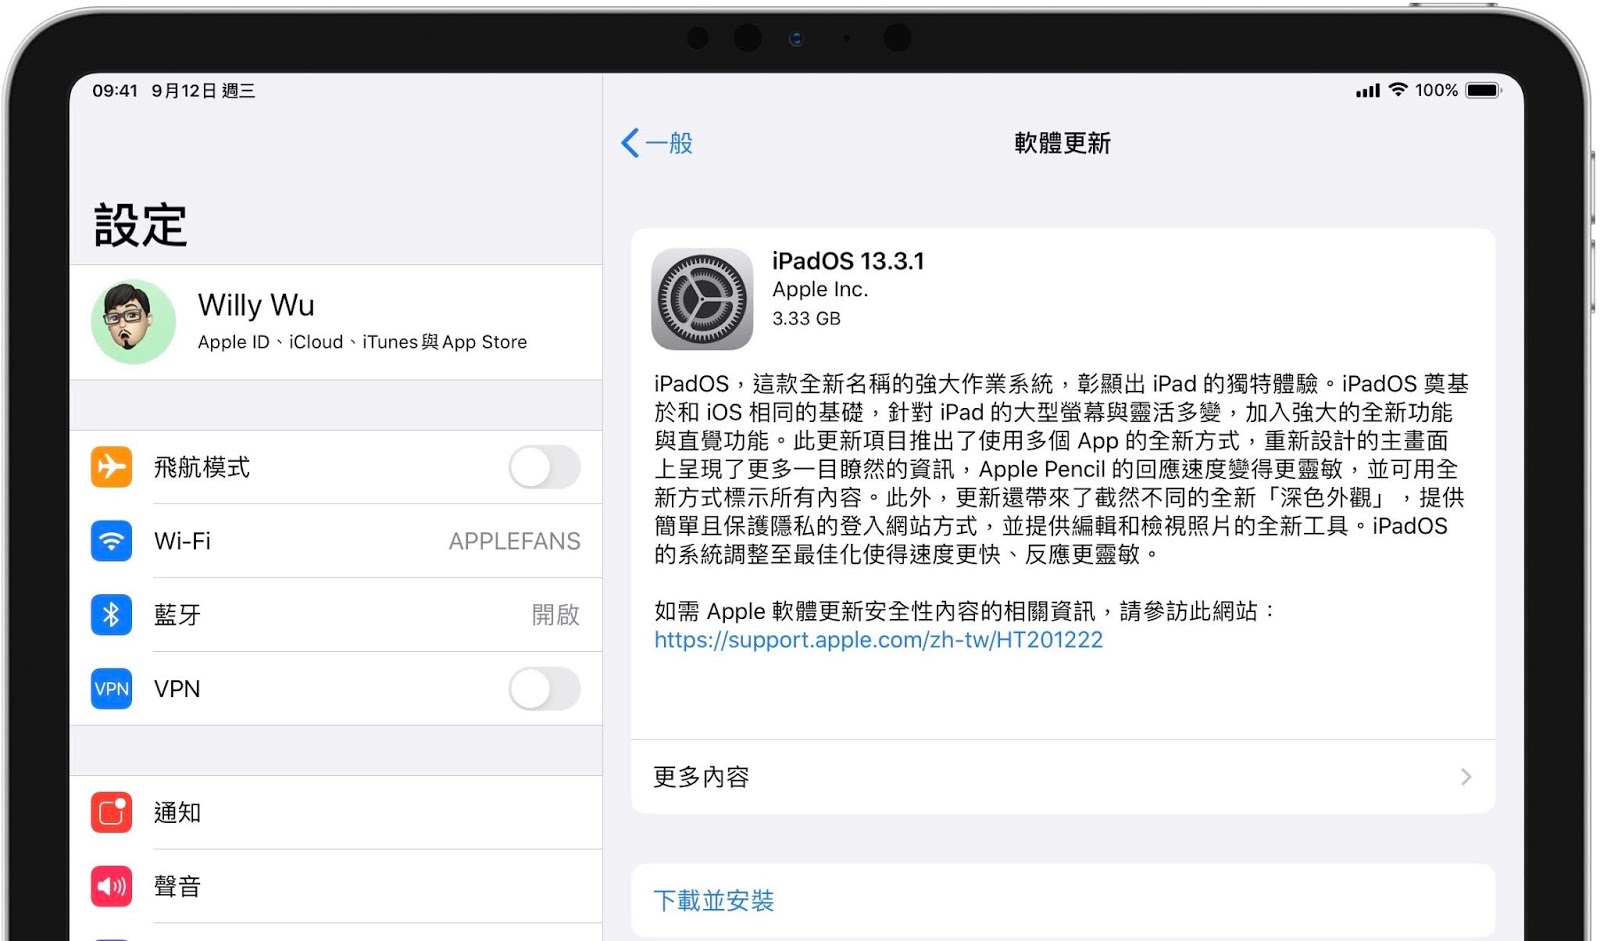The width and height of the screenshot is (1600, 941).
Task: Open the Wi-Fi row showing APPLEFANS
Action: [336, 541]
